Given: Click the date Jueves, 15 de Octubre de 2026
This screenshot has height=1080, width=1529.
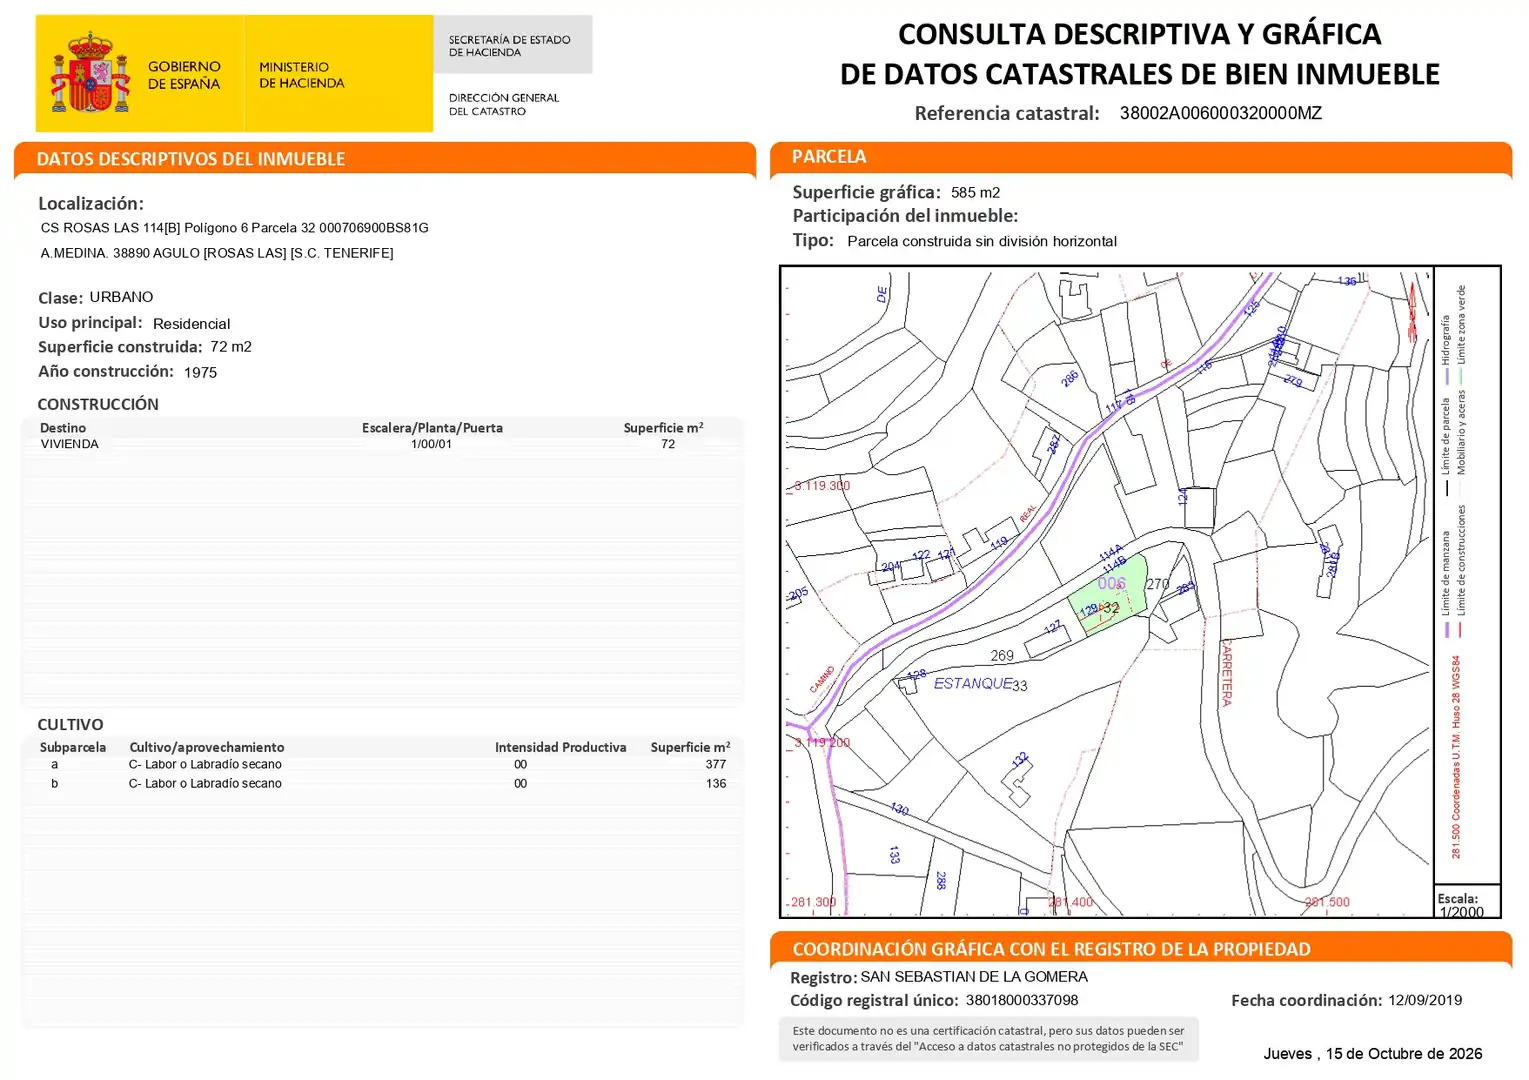Looking at the screenshot, I should pos(1372,1054).
